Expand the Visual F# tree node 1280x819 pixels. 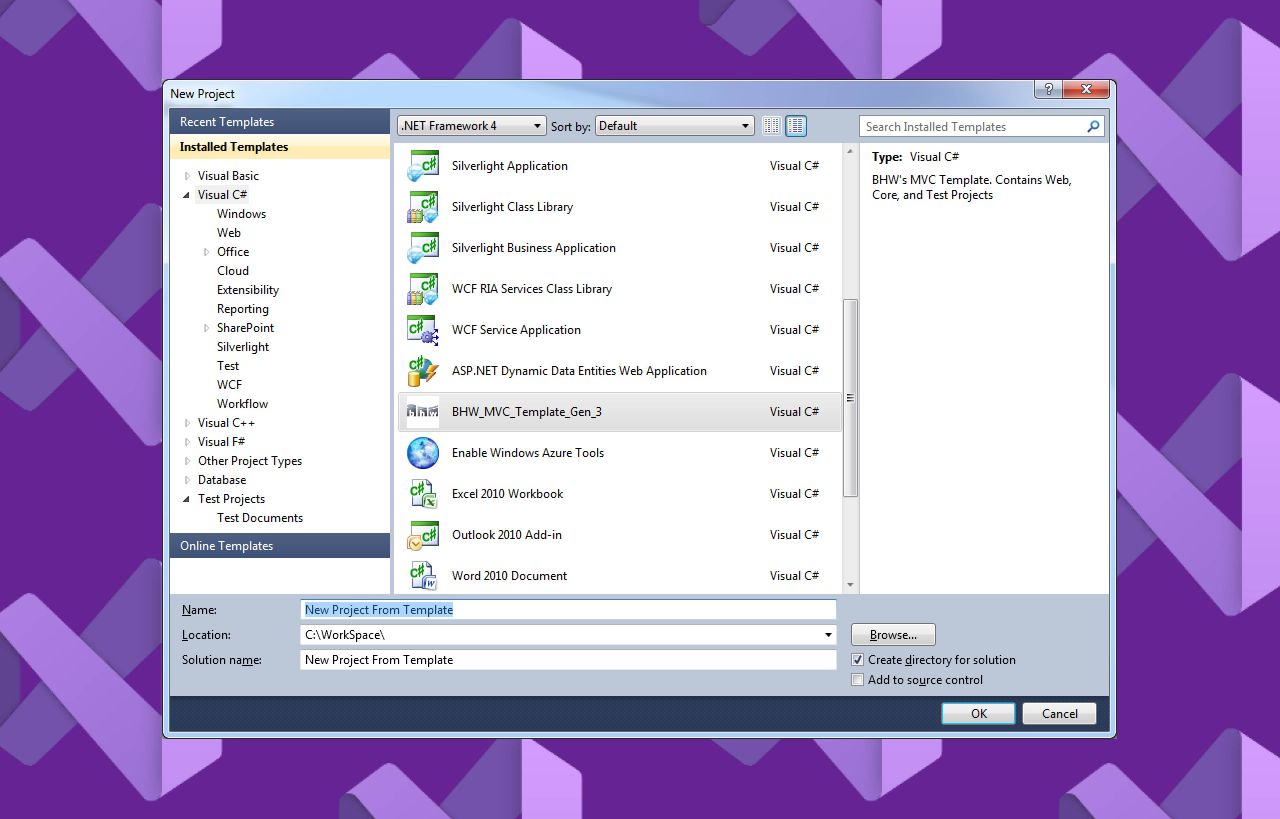(x=187, y=442)
